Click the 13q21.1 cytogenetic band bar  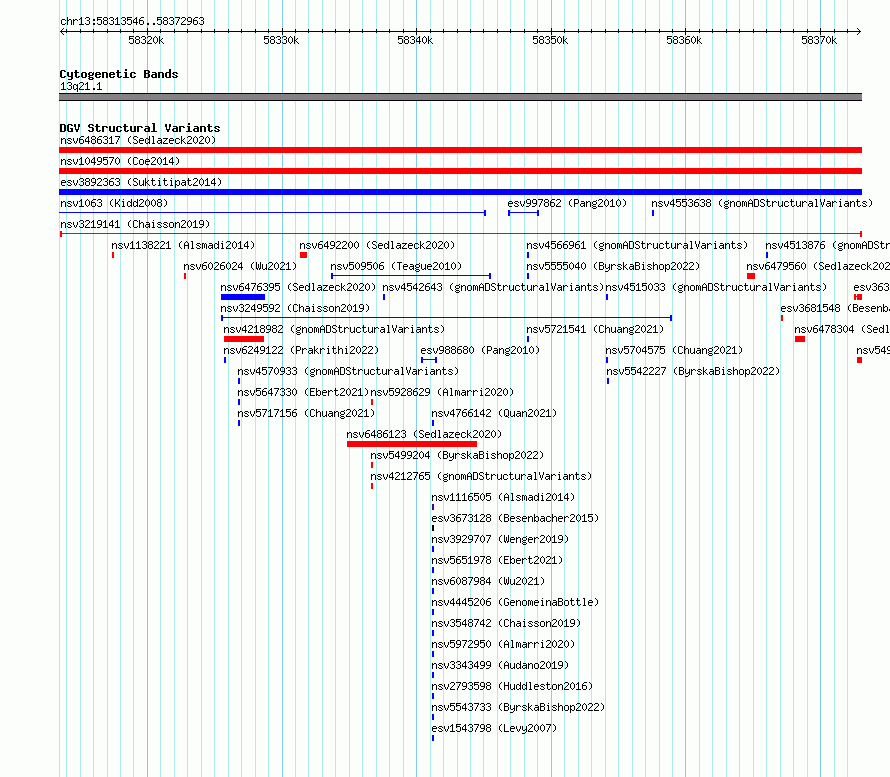(460, 97)
